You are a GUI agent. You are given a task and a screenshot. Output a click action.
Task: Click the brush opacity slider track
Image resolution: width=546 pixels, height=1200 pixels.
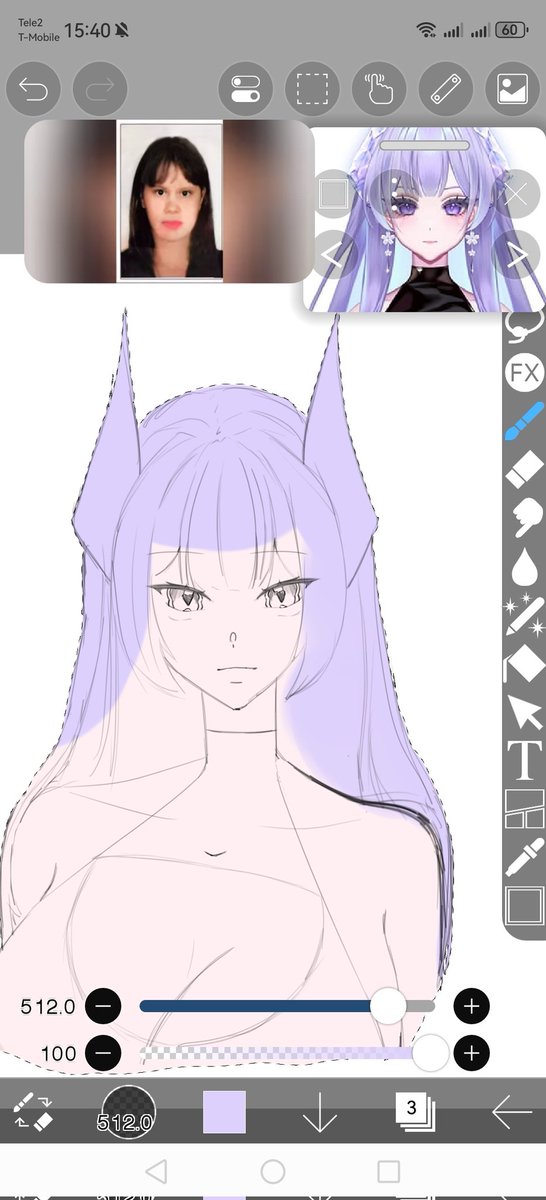288,1053
